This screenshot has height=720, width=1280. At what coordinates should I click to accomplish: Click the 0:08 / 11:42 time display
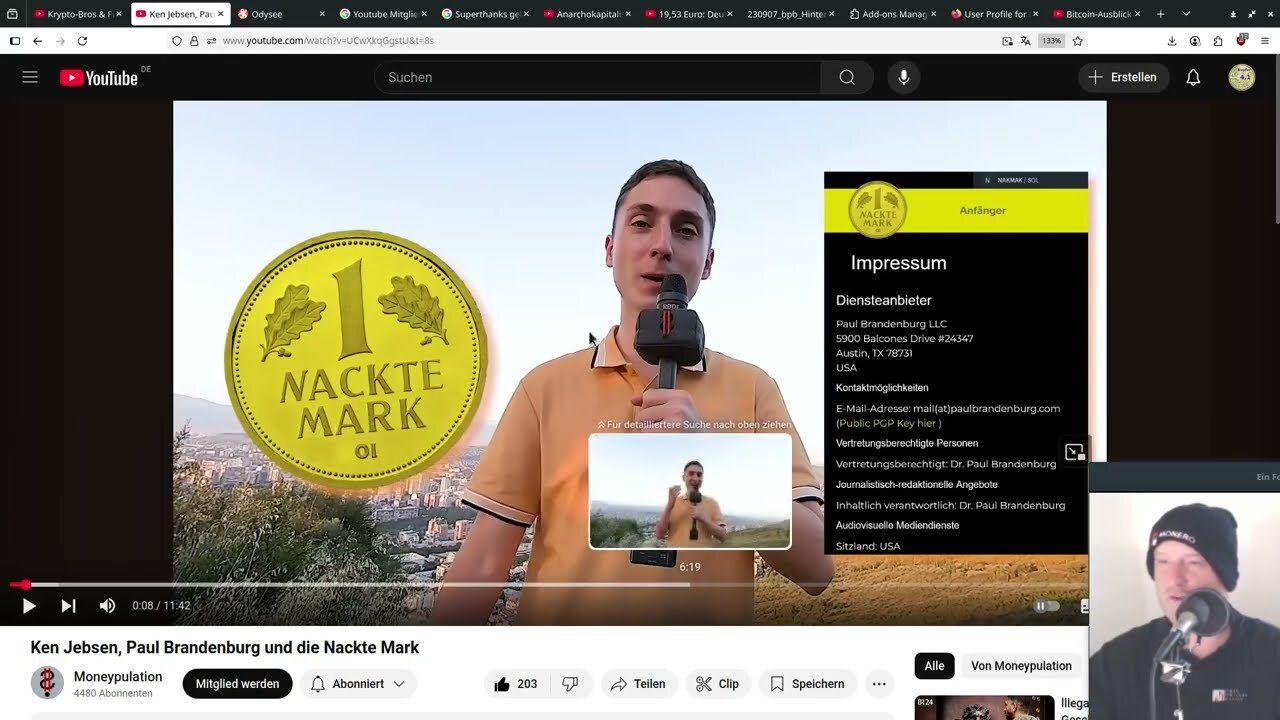point(162,605)
